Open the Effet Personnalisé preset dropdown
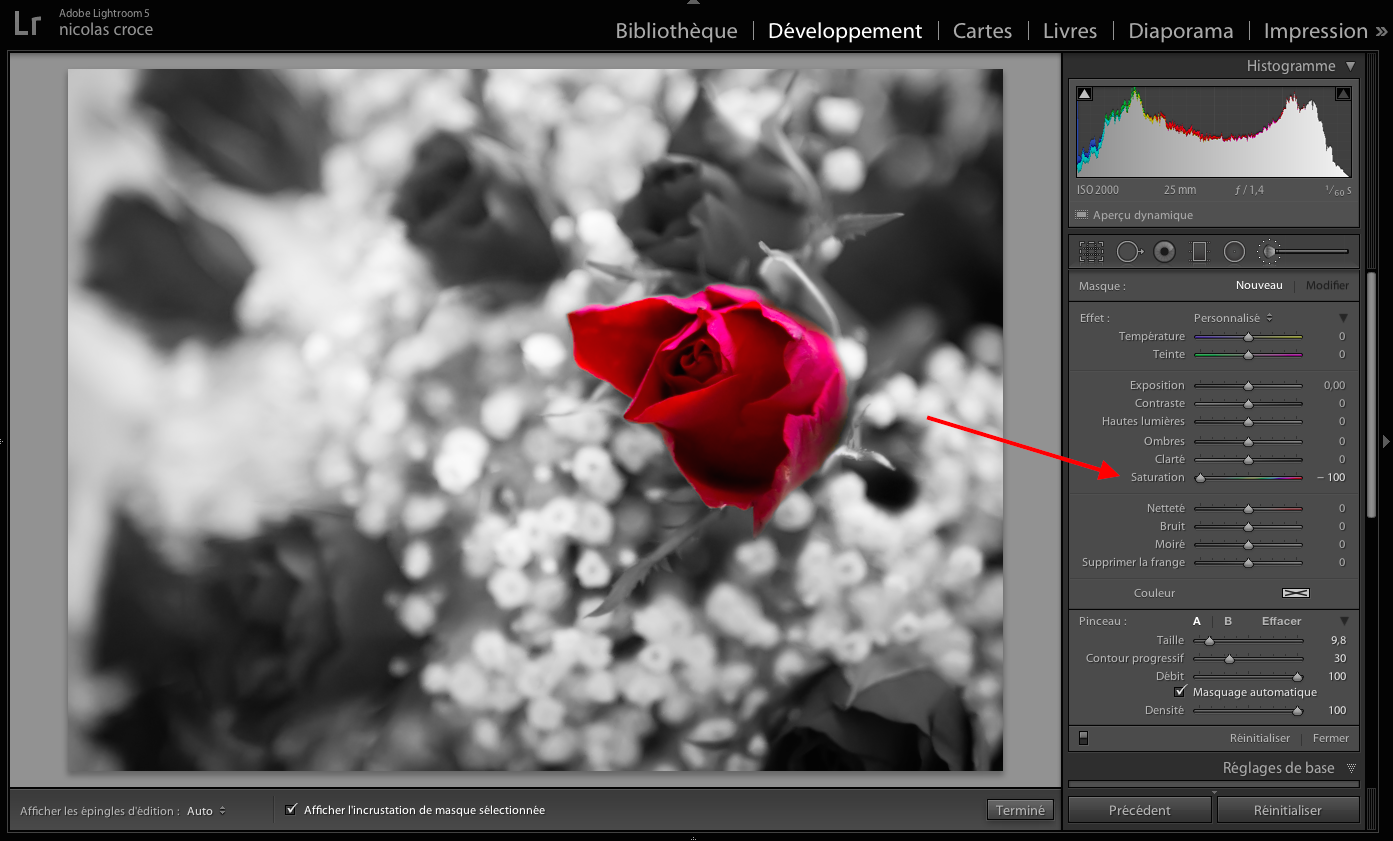The image size is (1393, 841). tap(1233, 318)
